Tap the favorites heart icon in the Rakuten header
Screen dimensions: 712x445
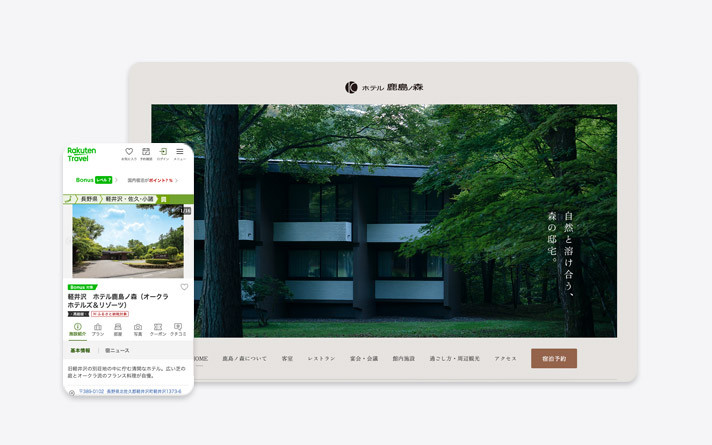point(129,152)
